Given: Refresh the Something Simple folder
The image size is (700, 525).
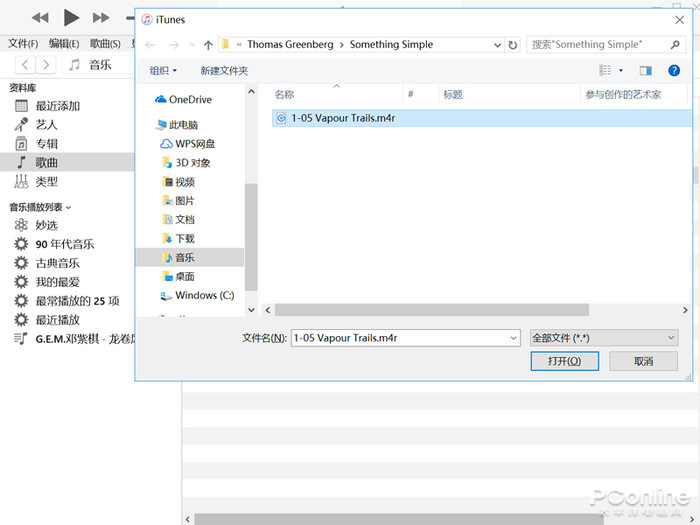Looking at the screenshot, I should tap(512, 45).
